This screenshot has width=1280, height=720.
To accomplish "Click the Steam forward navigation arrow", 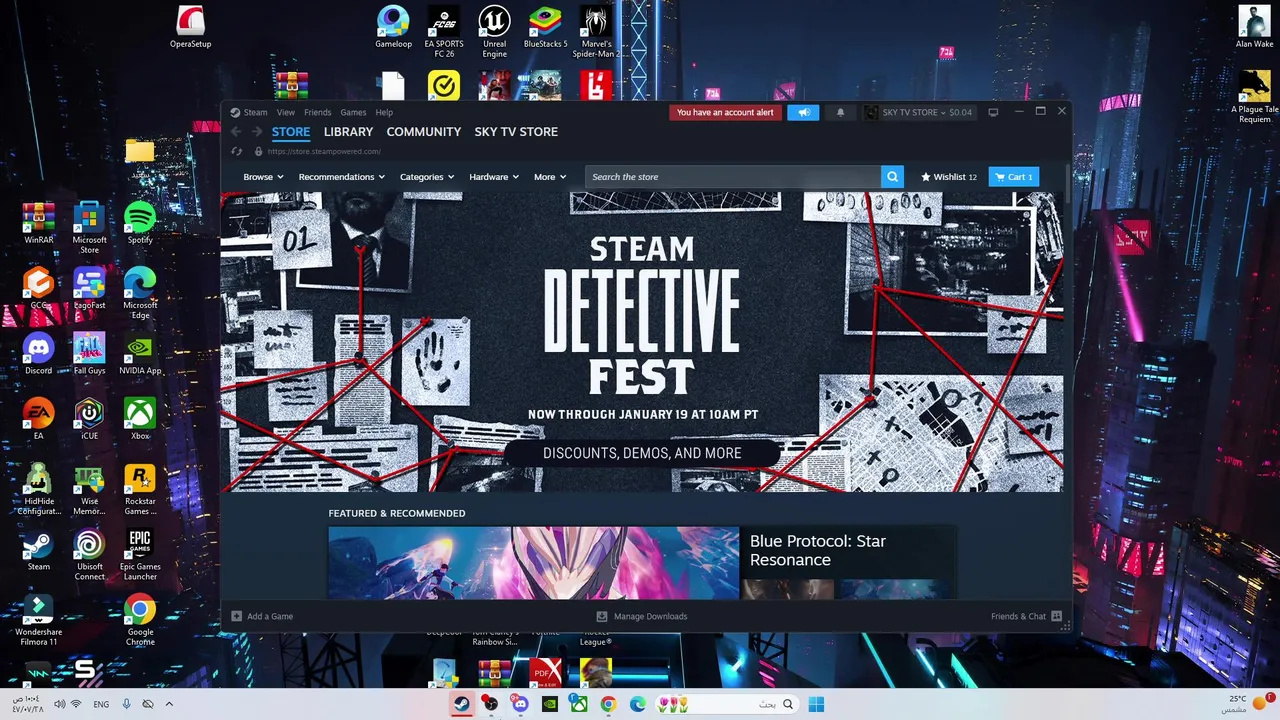I will point(257,132).
